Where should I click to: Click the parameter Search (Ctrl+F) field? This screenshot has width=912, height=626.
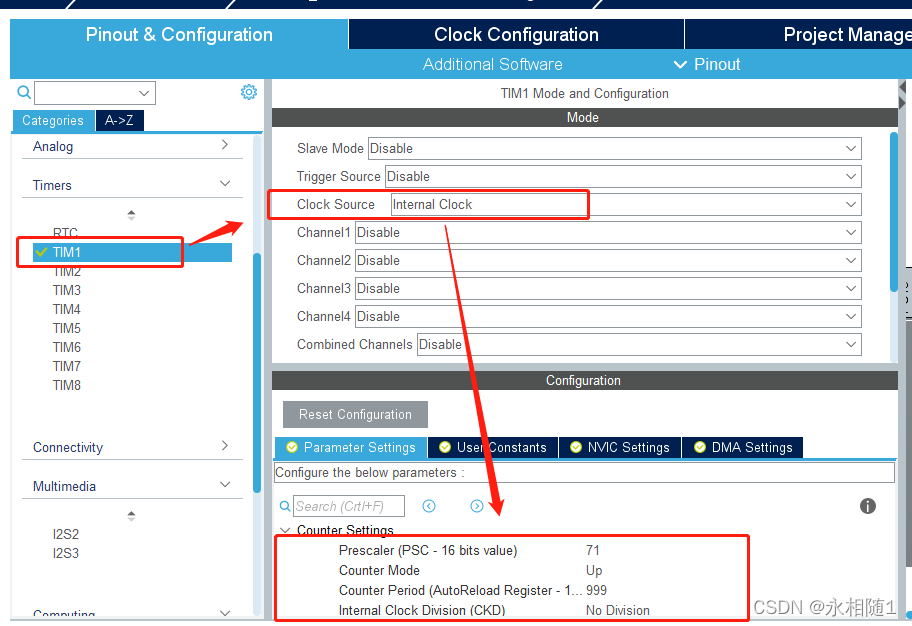[349, 506]
